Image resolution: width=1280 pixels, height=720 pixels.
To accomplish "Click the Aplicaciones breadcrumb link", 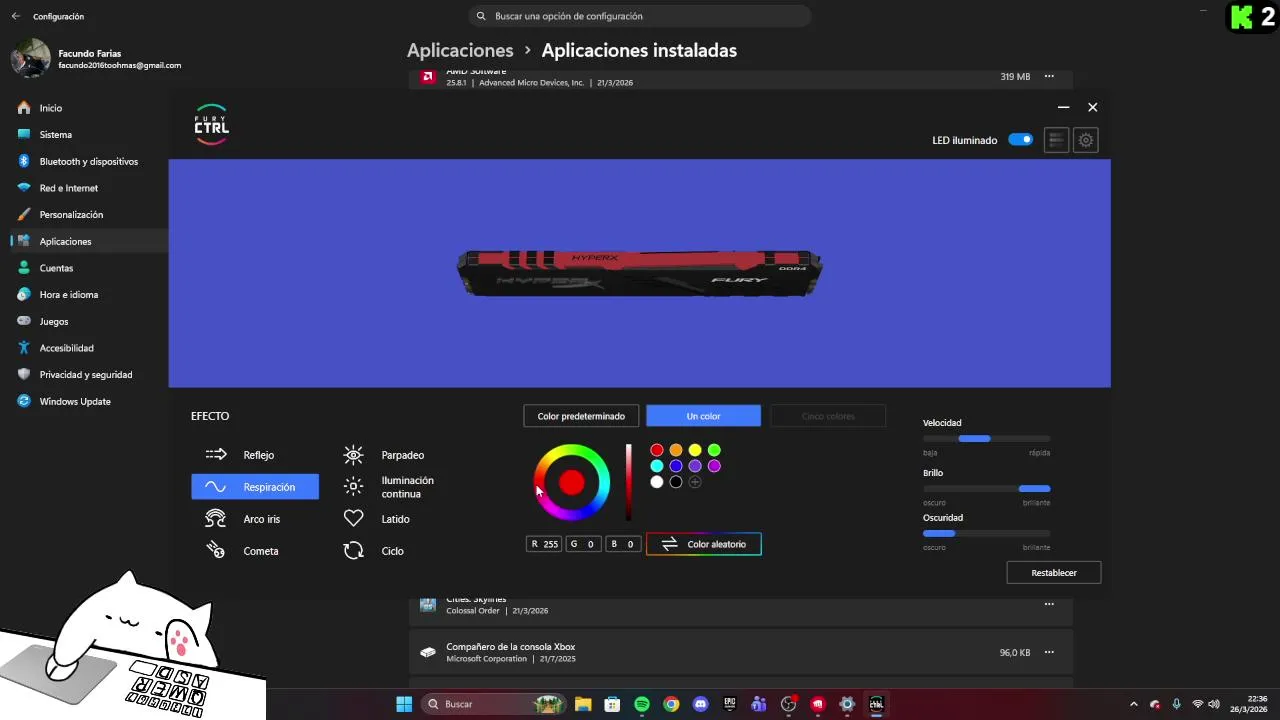I will point(460,50).
